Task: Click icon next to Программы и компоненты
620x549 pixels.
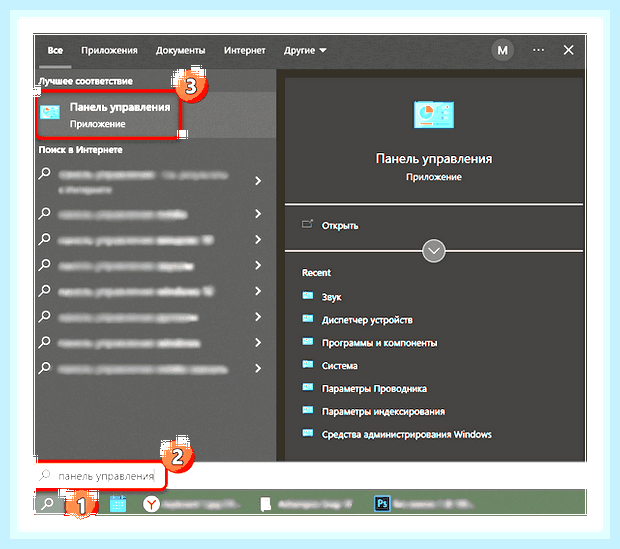Action: (x=308, y=341)
